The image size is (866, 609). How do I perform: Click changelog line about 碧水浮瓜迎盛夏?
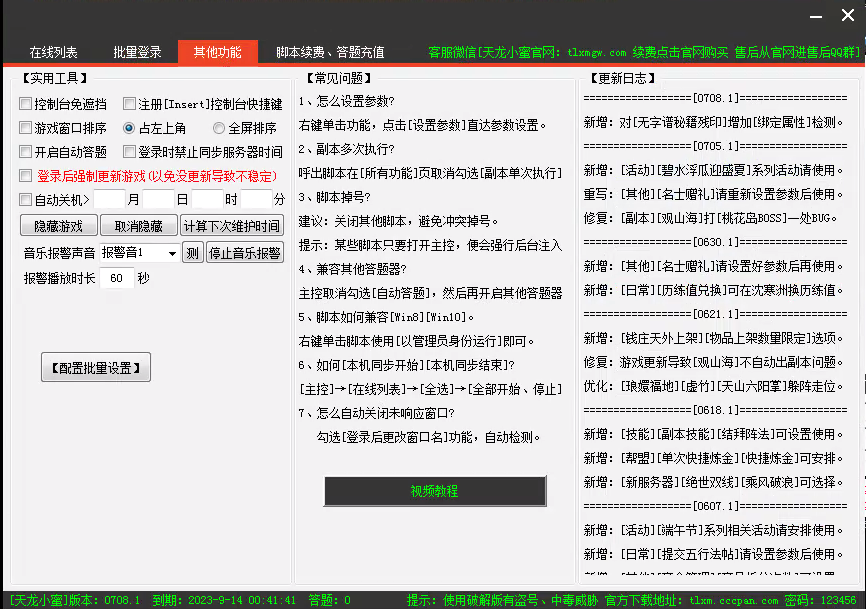[x=714, y=171]
